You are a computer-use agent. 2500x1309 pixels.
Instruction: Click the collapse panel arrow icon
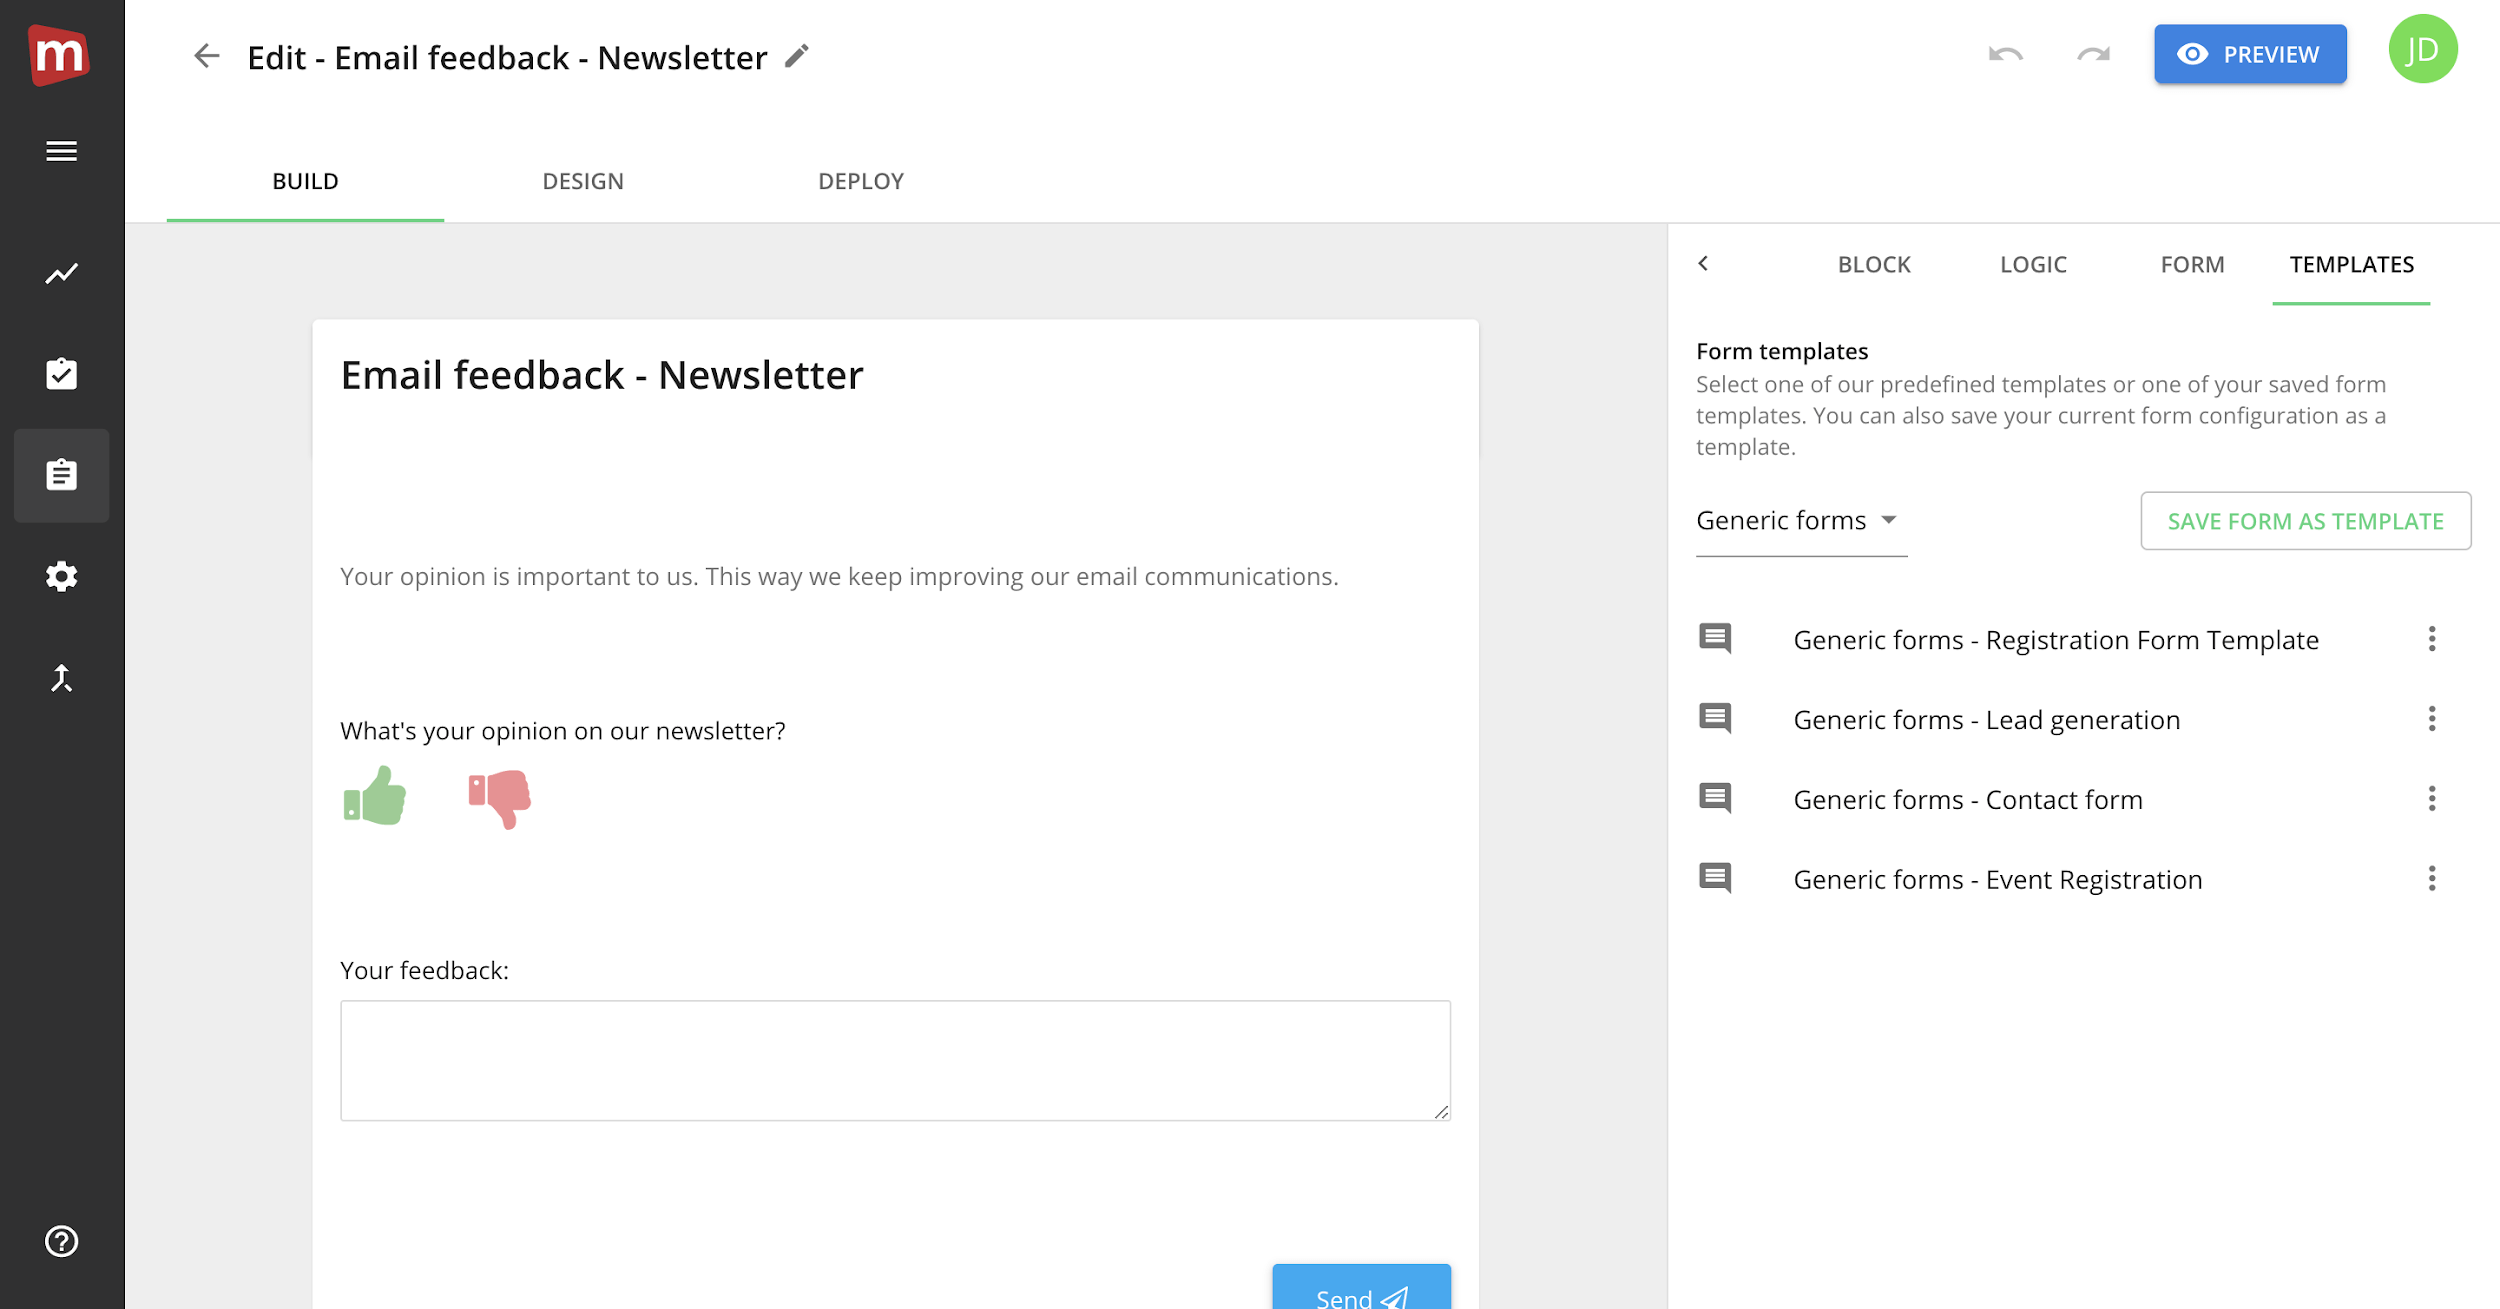(1703, 263)
